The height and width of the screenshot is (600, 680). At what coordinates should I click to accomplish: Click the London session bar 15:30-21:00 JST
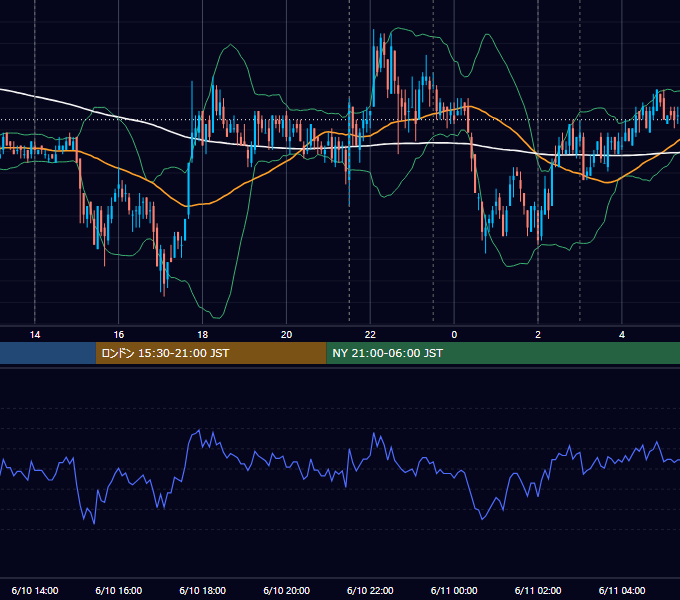pos(211,353)
